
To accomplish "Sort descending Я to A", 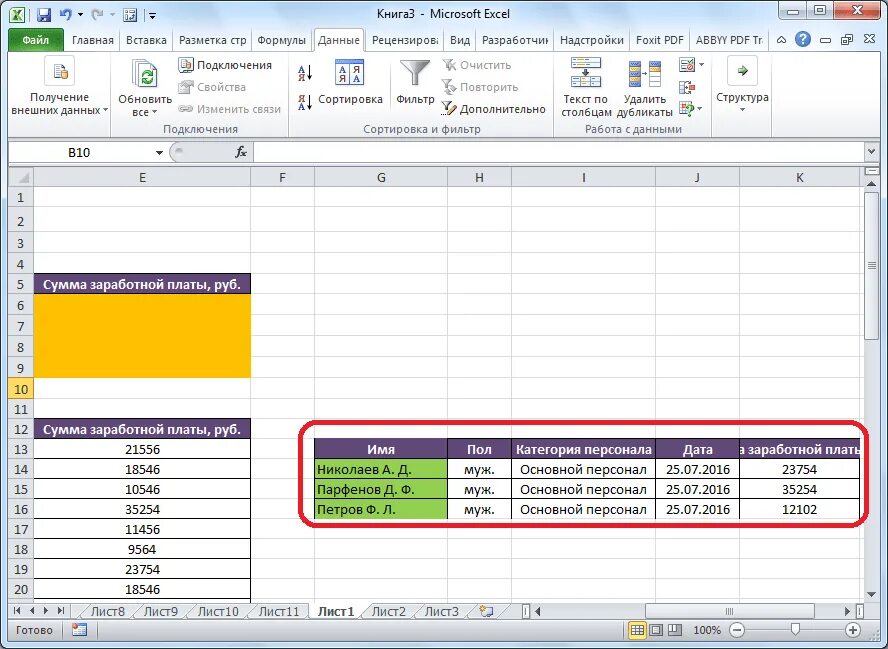I will point(305,103).
